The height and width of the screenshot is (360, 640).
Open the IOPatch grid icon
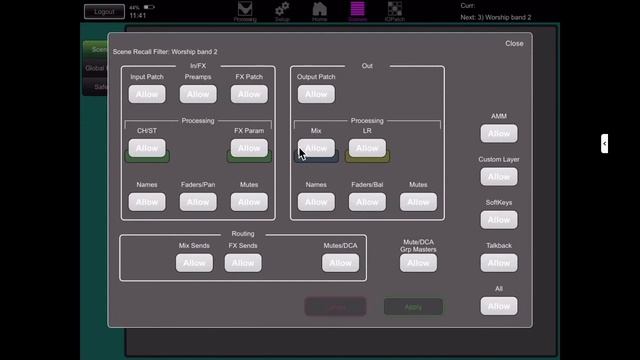(395, 11)
